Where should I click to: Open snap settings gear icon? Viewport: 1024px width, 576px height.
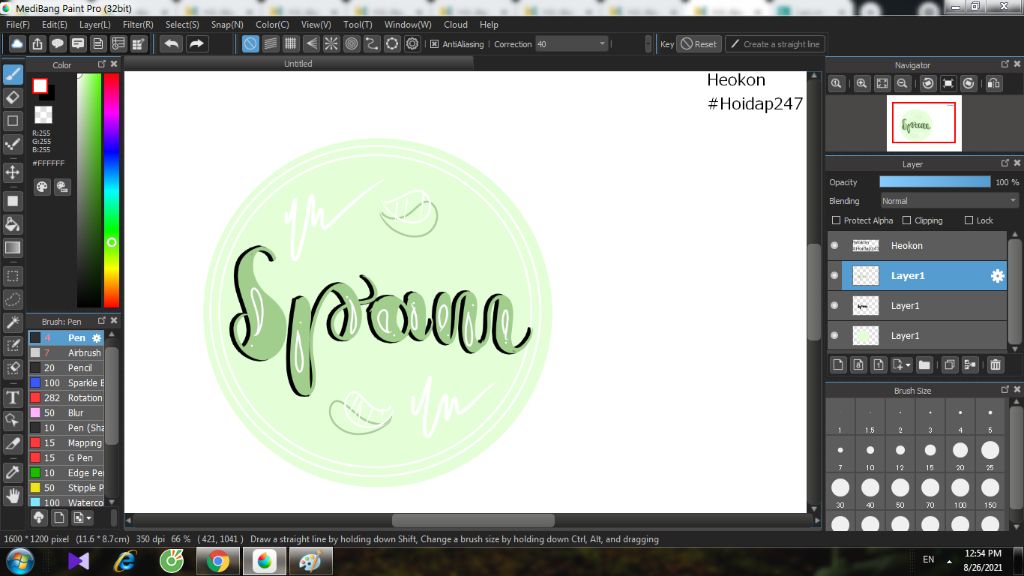412,44
